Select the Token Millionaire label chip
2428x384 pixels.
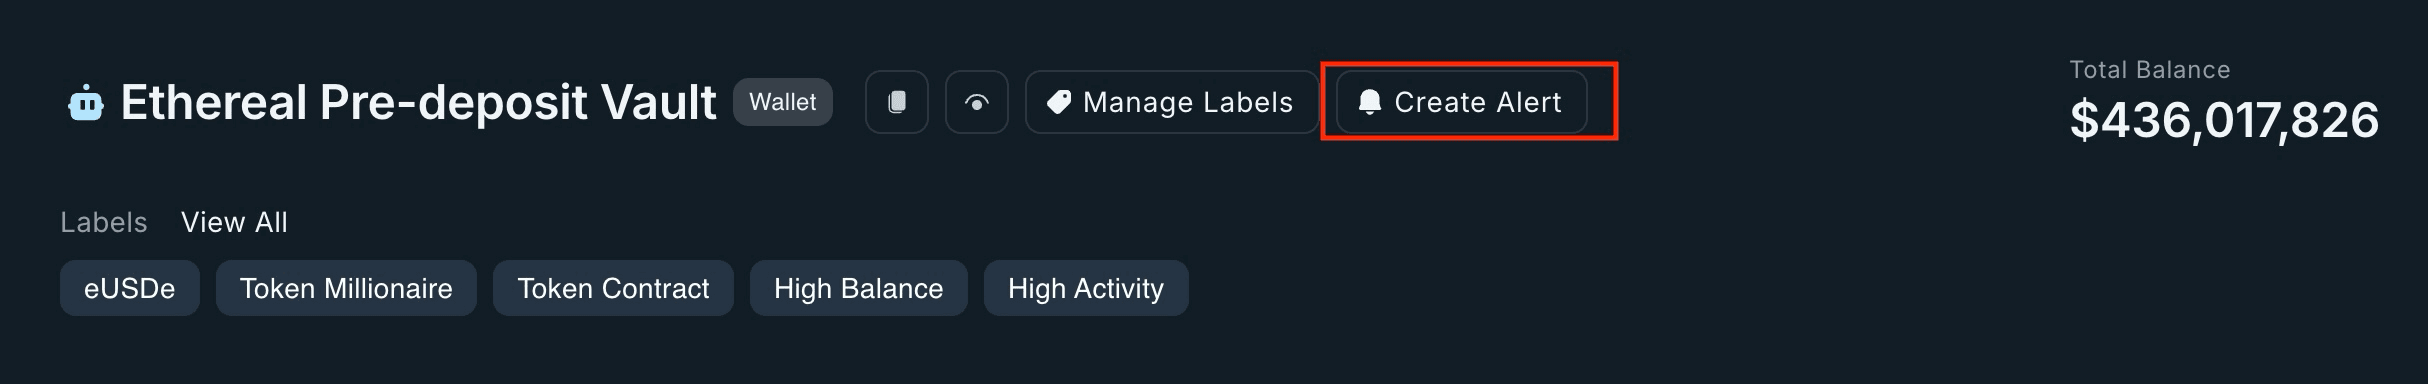[x=346, y=288]
